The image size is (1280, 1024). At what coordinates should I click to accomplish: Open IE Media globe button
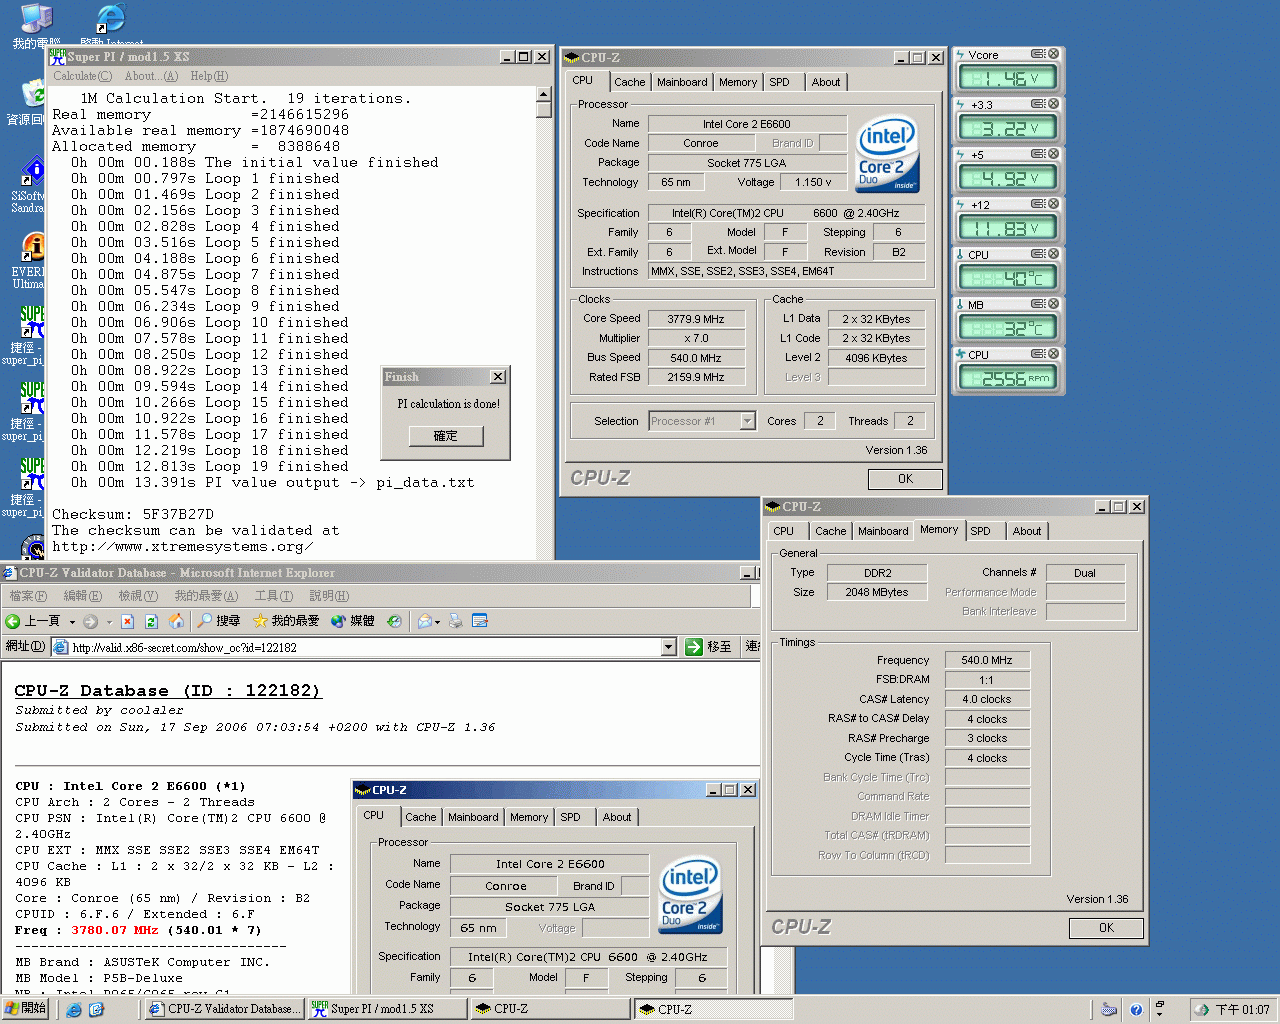[x=352, y=621]
